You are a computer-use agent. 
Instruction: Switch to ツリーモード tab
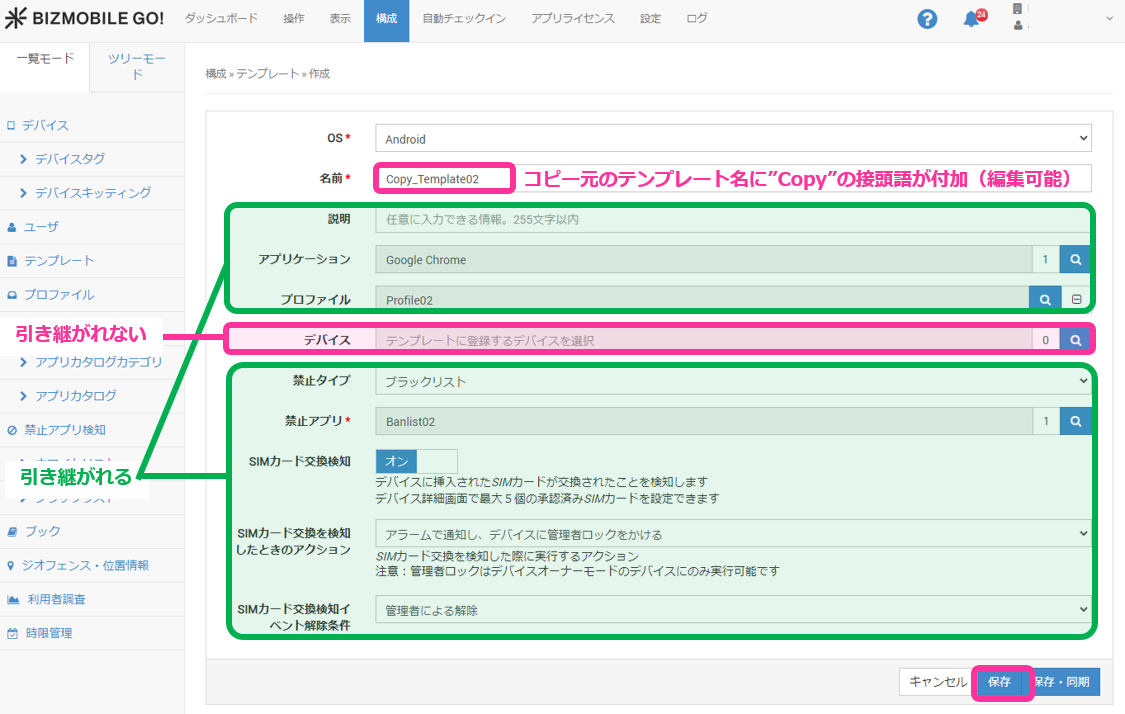coord(137,67)
